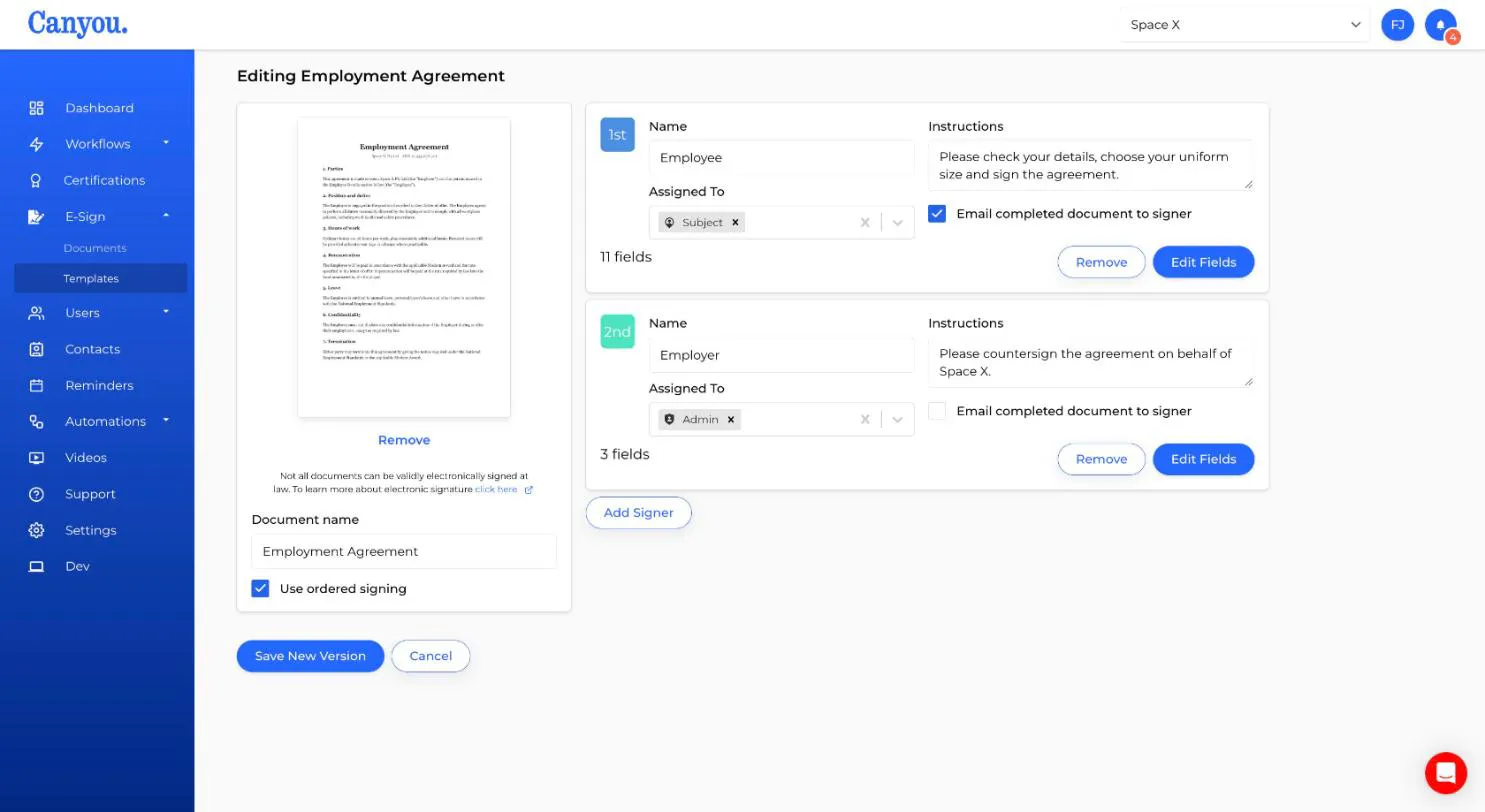
Task: Uncheck Email completed document for Employee signer
Action: pos(937,214)
